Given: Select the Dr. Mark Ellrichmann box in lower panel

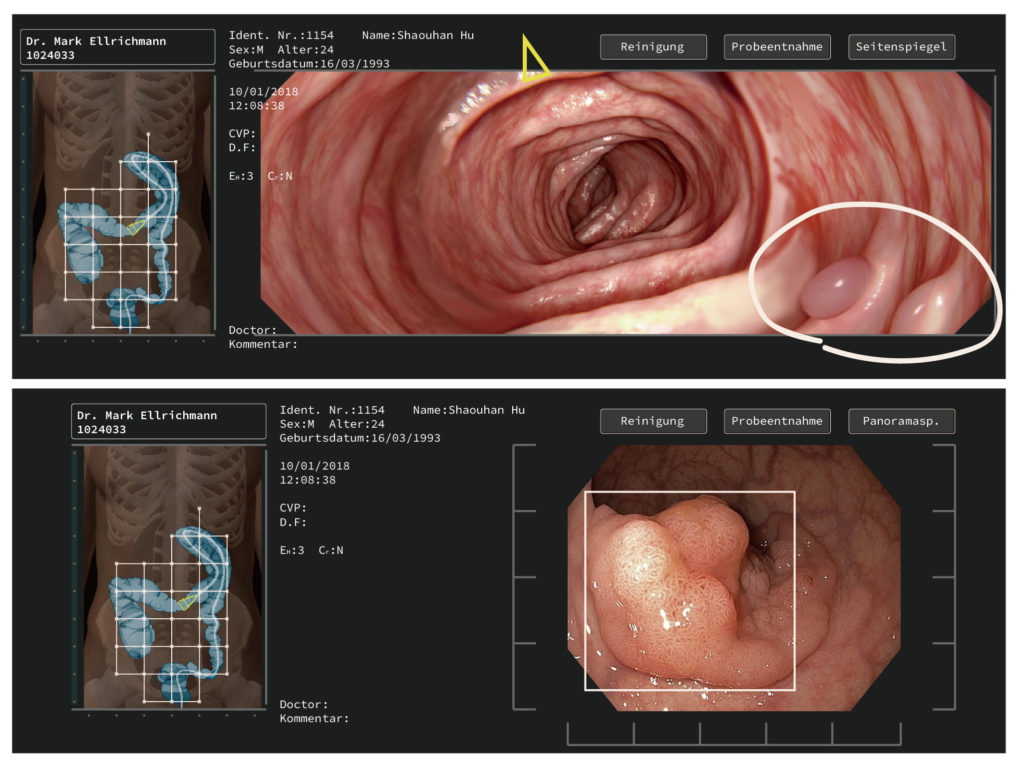Looking at the screenshot, I should (x=168, y=421).
